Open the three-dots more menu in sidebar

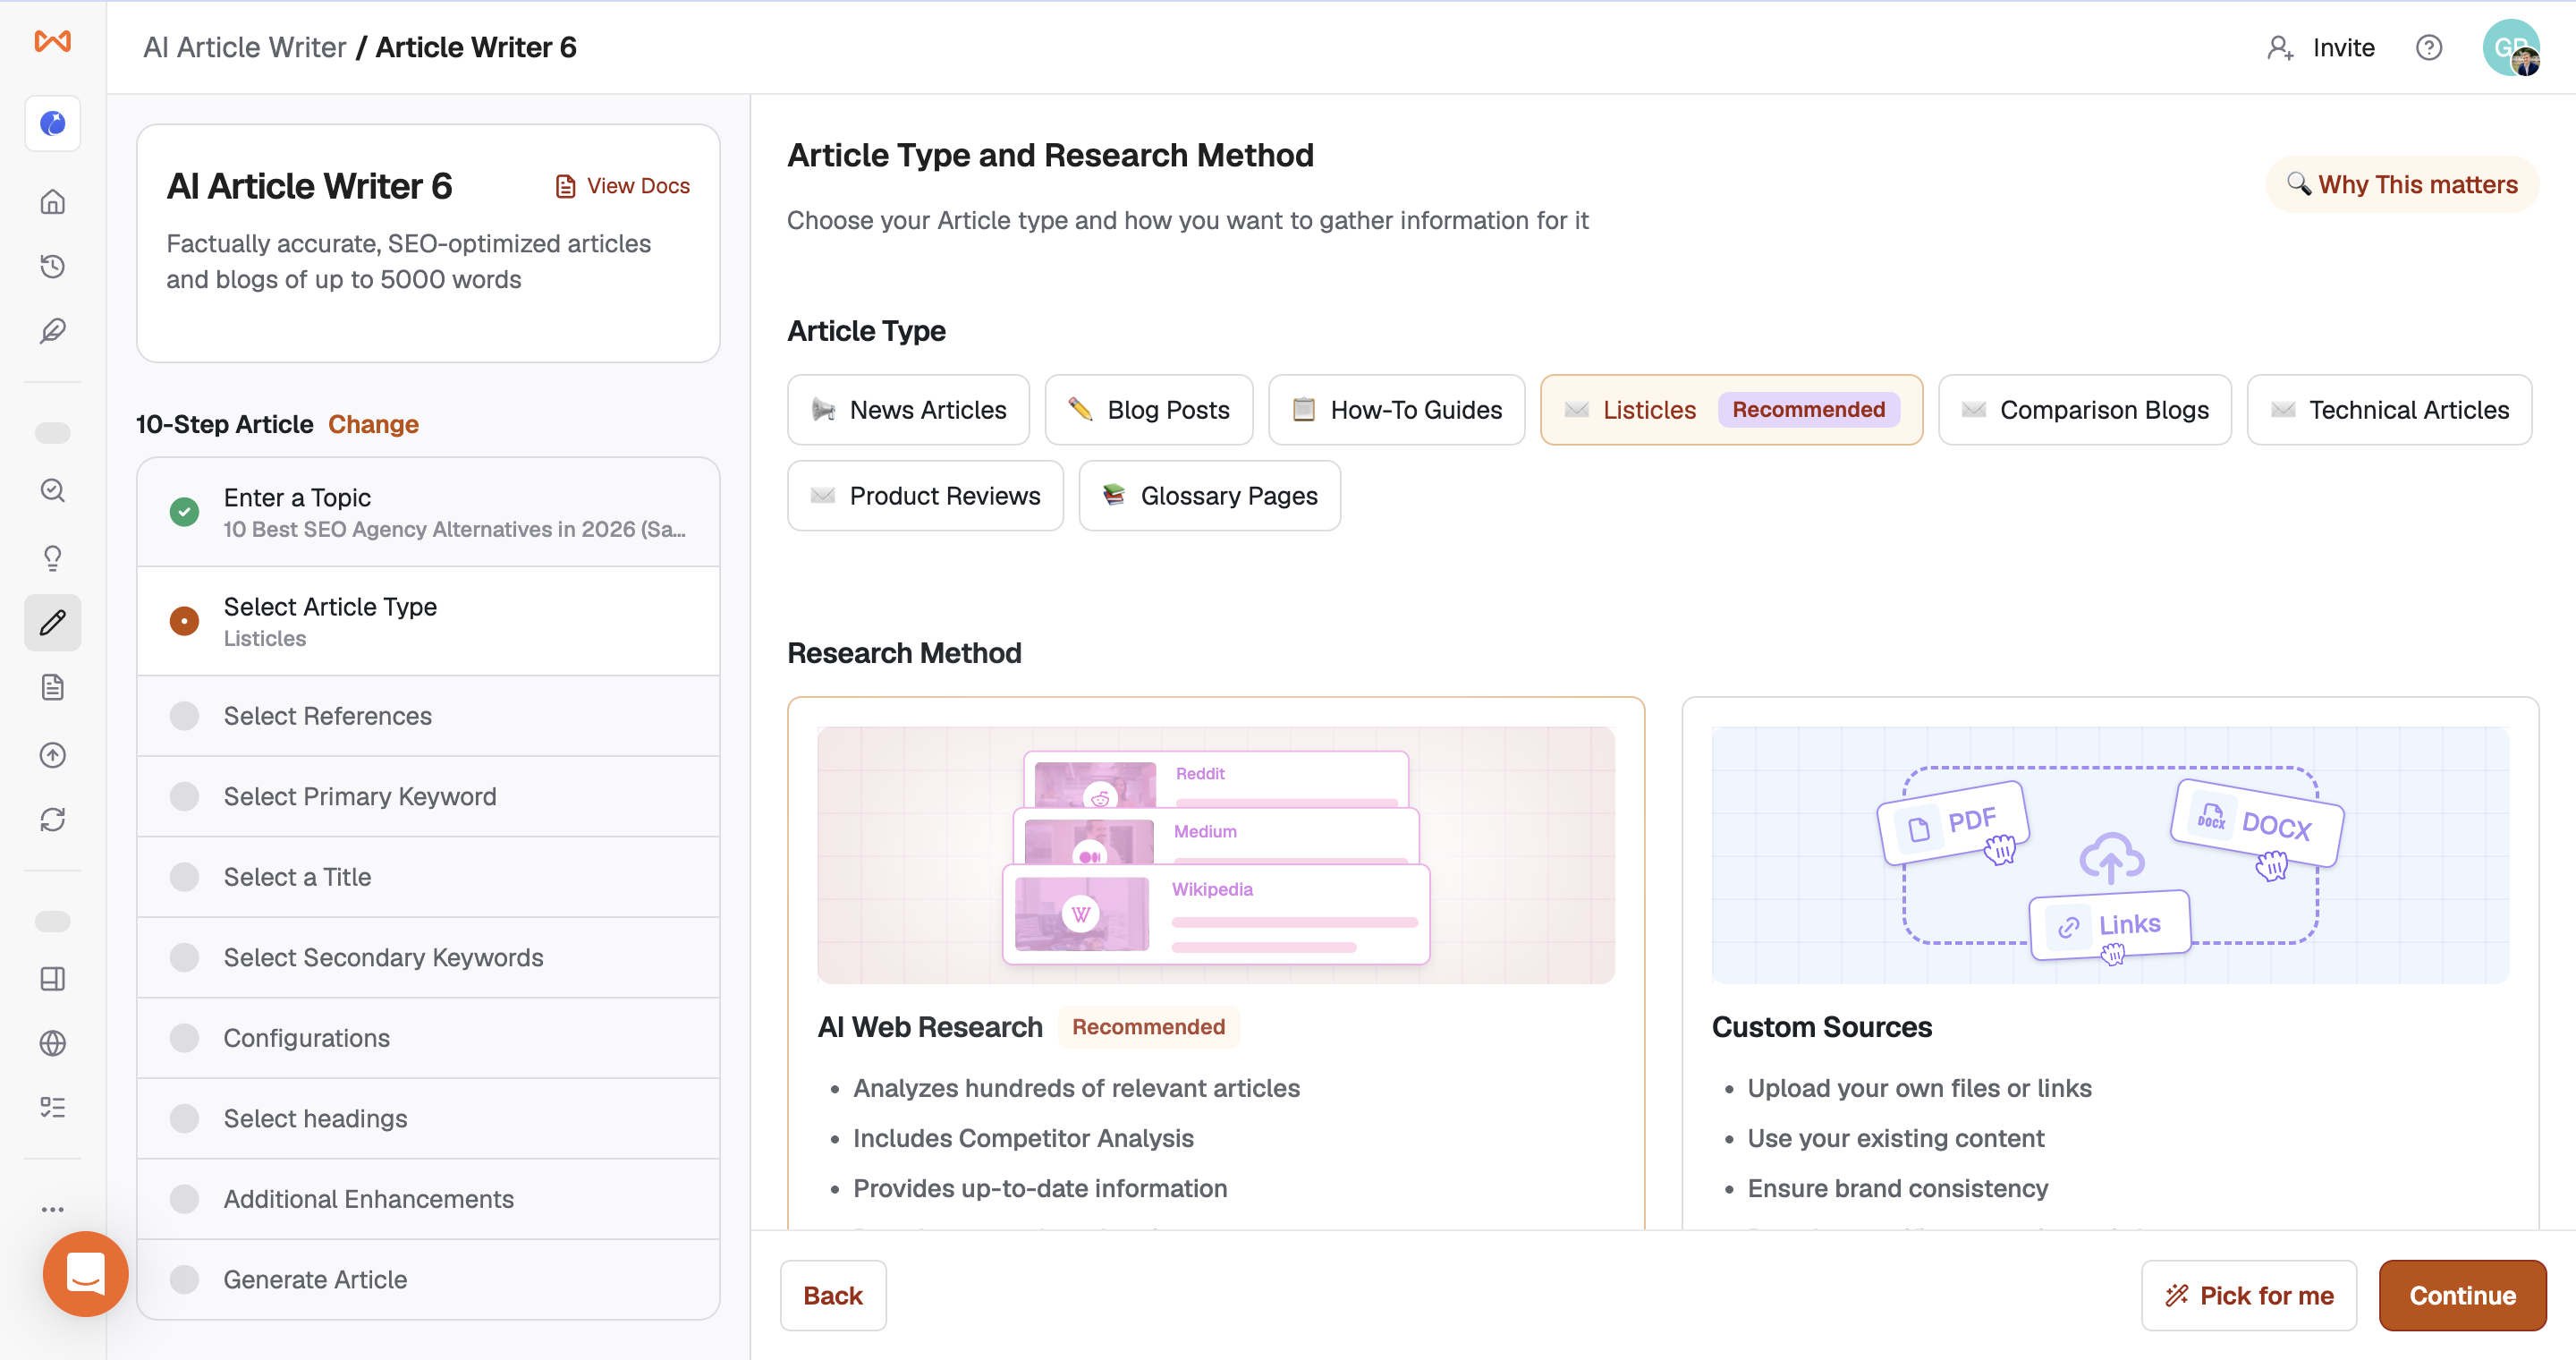point(52,1209)
